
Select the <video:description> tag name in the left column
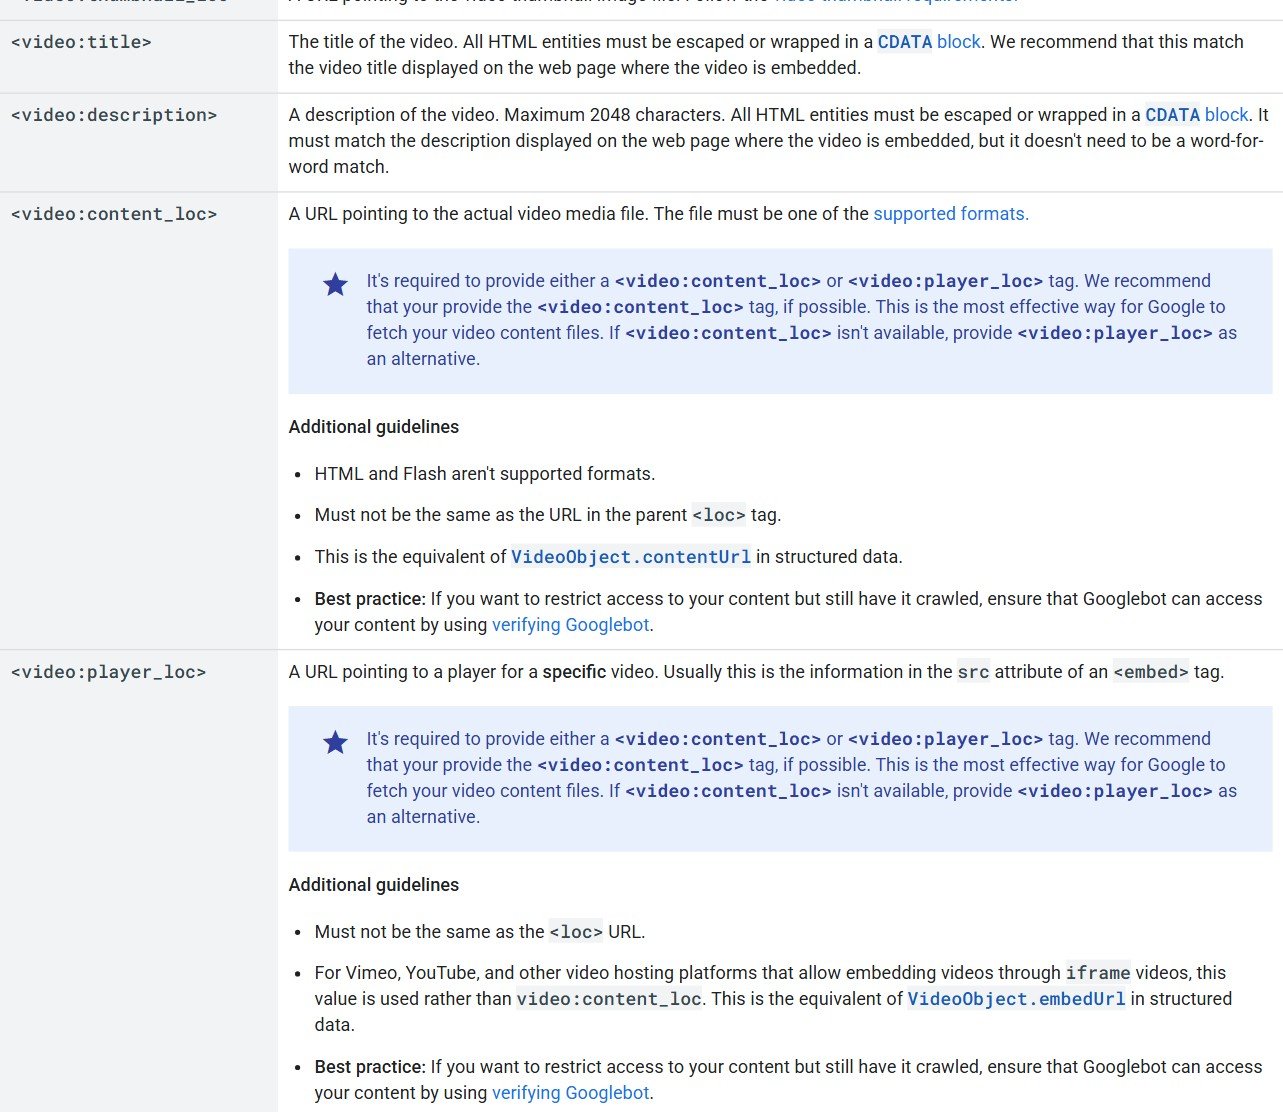(114, 115)
